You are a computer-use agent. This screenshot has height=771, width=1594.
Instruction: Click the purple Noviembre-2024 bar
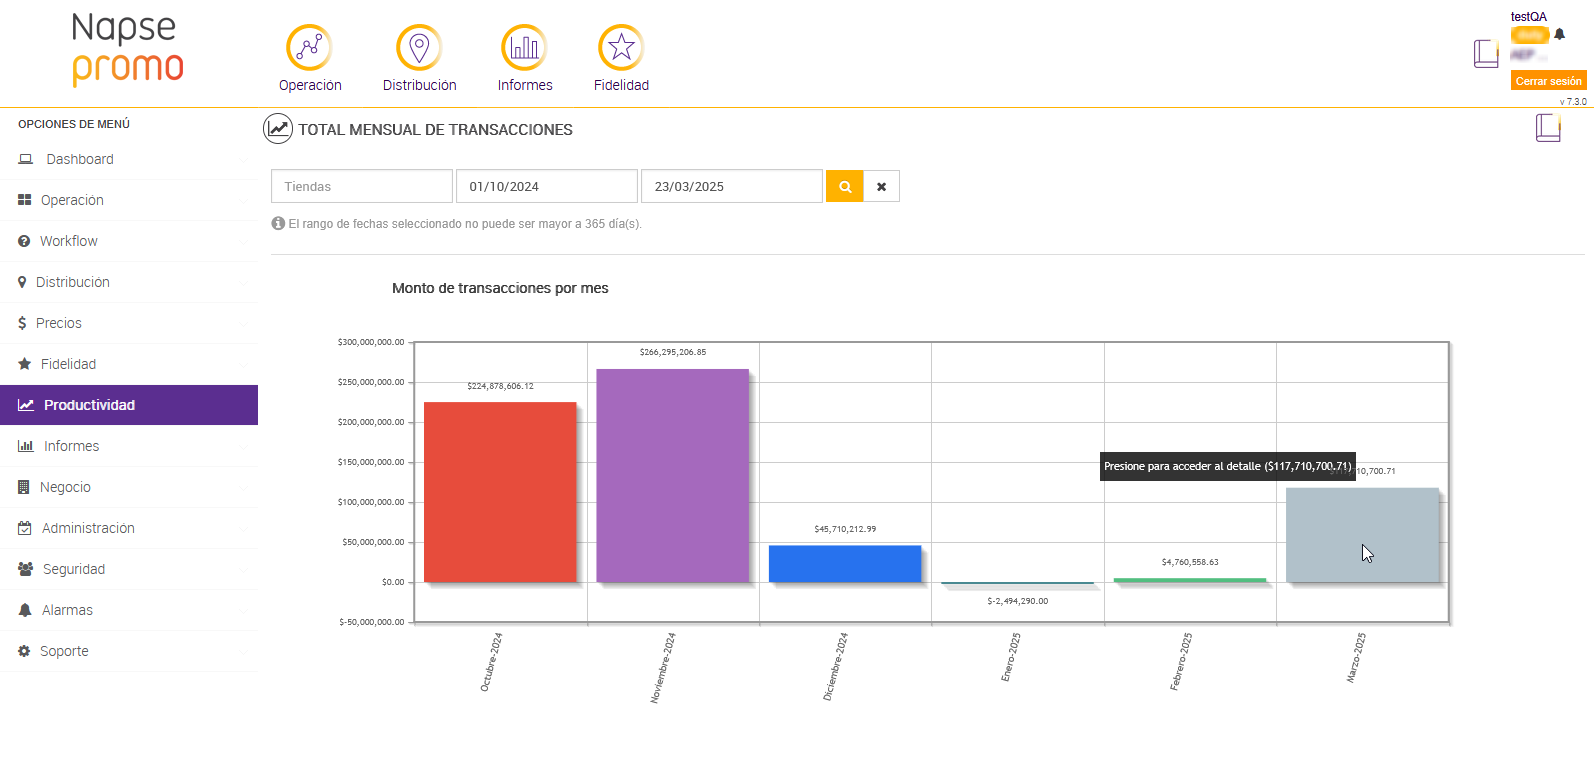pos(673,475)
